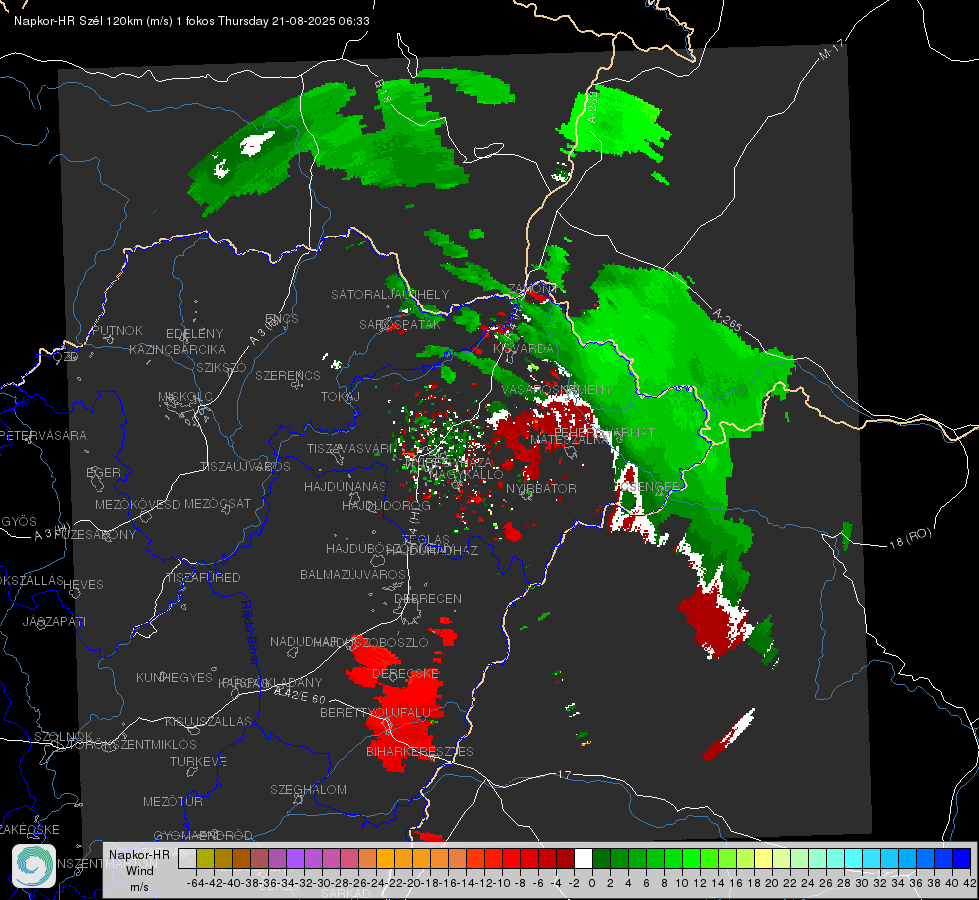Select the A-265 road label
979x900 pixels.
[727, 320]
